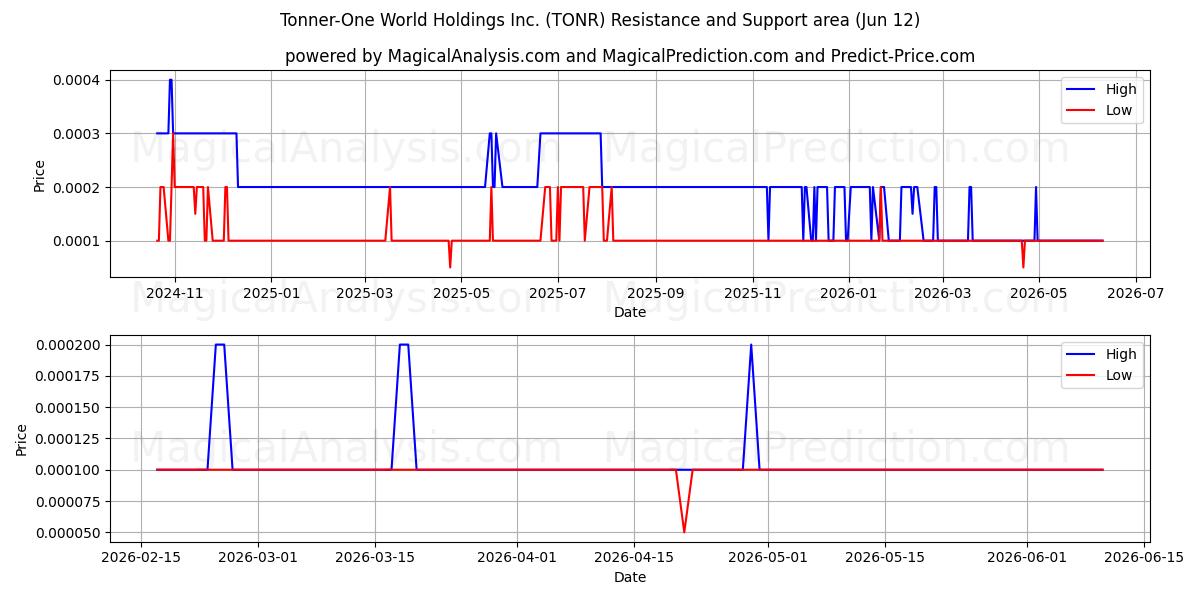Click the 0.000200 y-axis label in bottom chart
This screenshot has height=600, width=1200.
point(66,345)
